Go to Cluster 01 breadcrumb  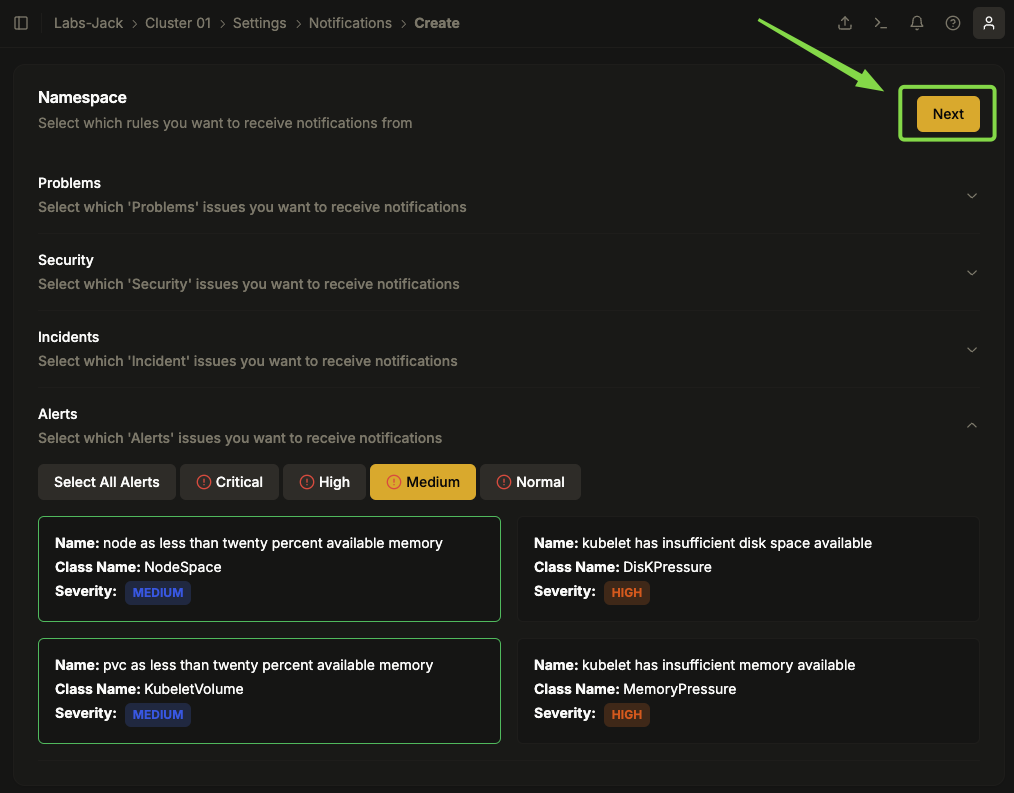(178, 23)
